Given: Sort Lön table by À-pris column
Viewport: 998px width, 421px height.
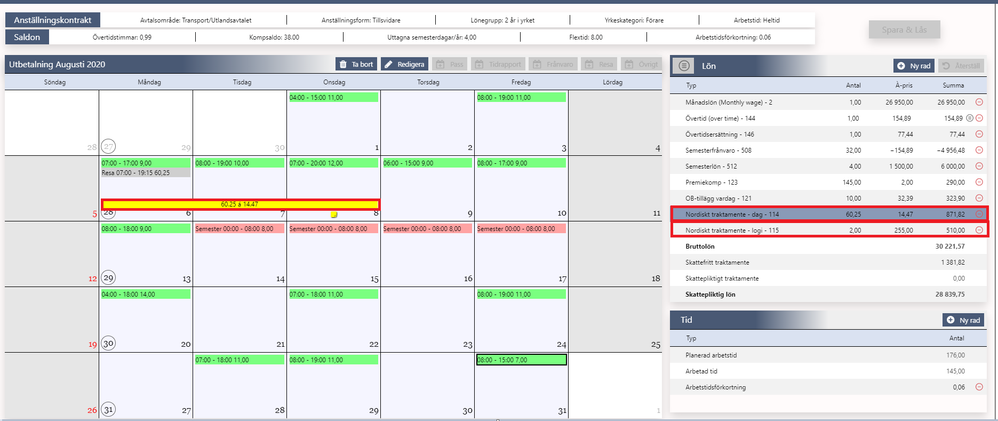Looking at the screenshot, I should (x=904, y=84).
